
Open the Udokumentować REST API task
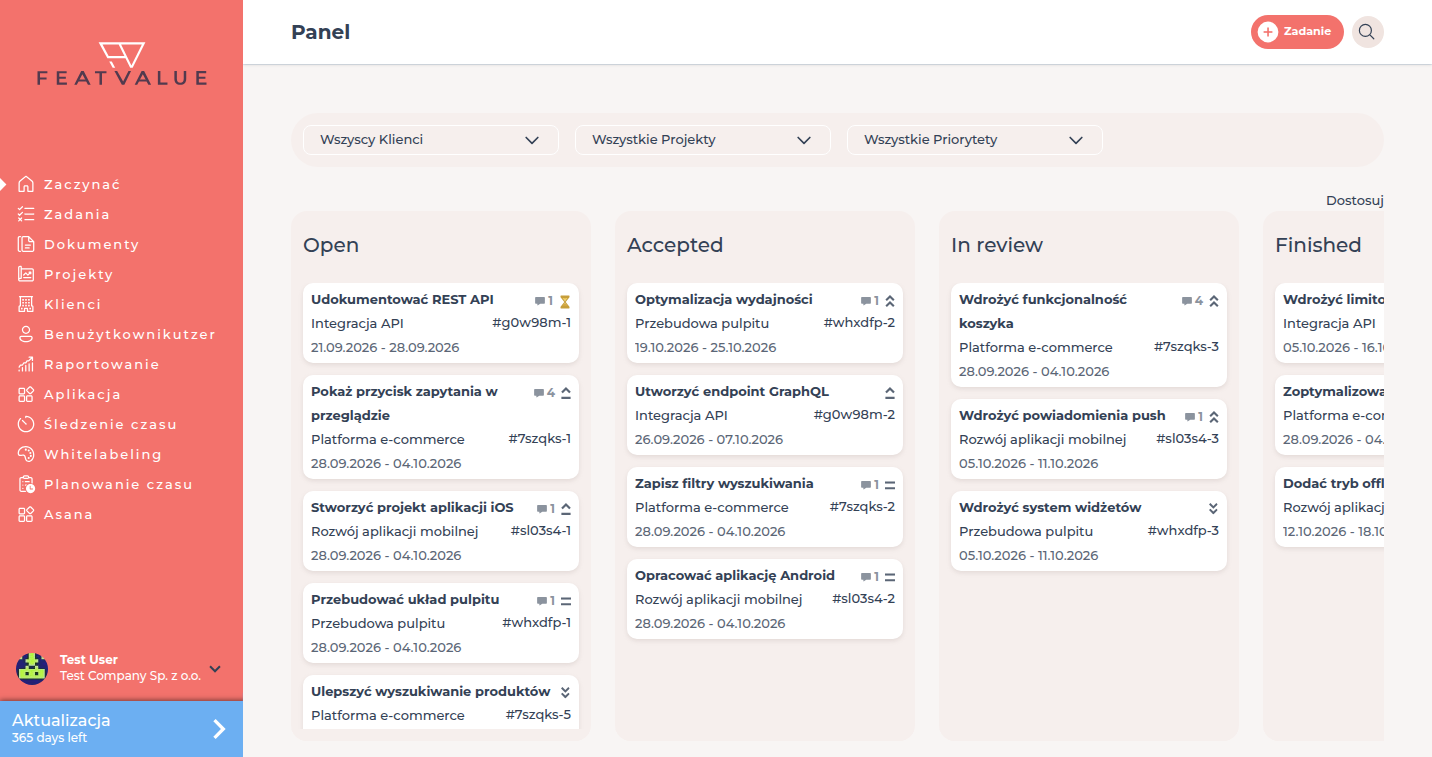point(440,323)
